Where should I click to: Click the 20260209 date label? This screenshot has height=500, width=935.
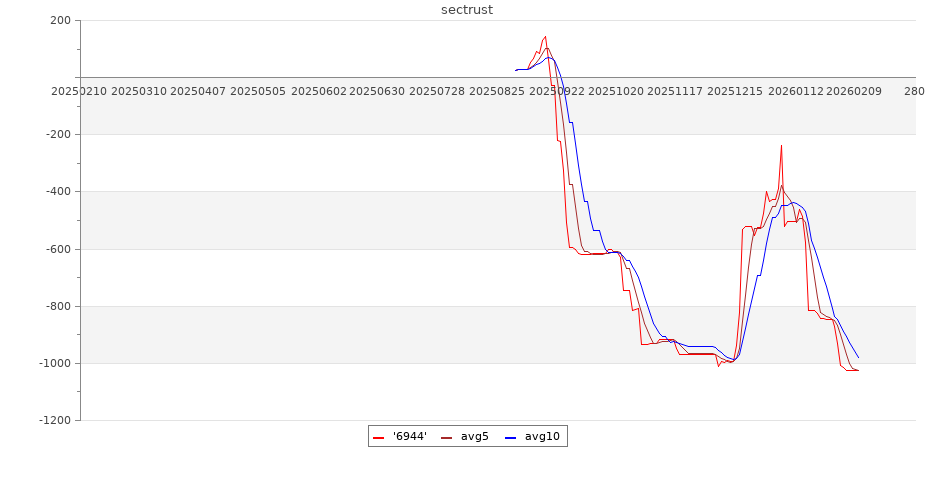[854, 91]
